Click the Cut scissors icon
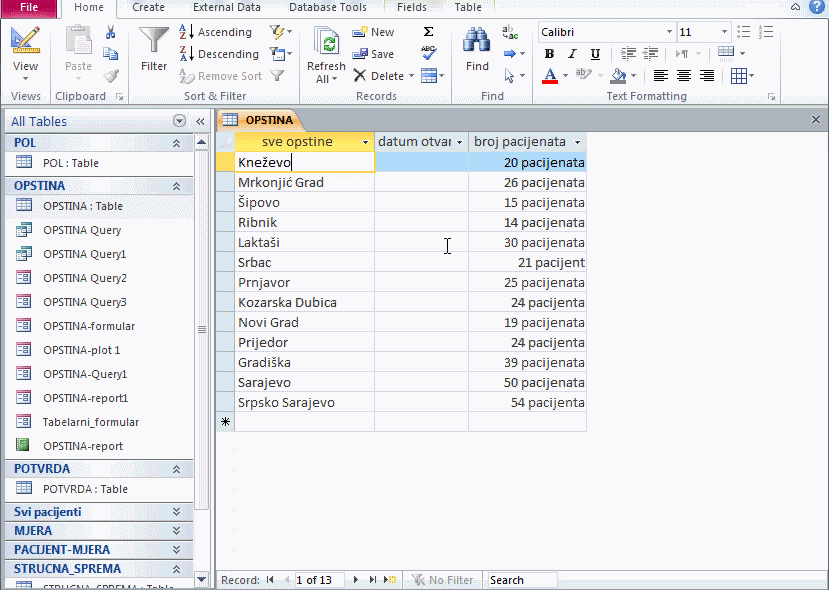This screenshot has width=829, height=590. [110, 32]
